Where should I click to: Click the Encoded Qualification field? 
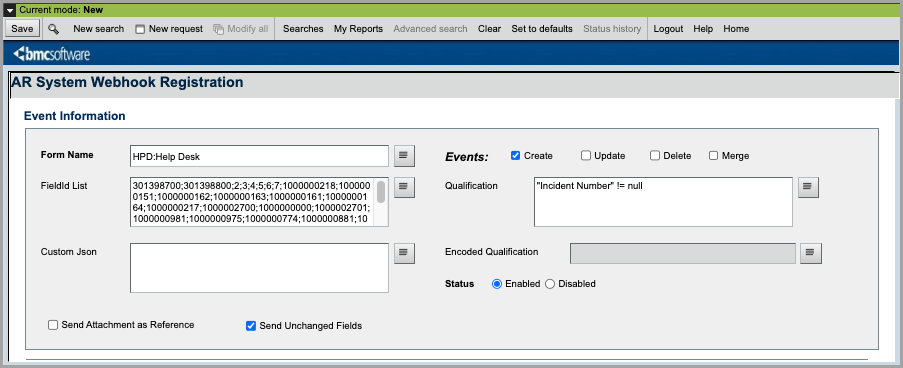[x=682, y=253]
